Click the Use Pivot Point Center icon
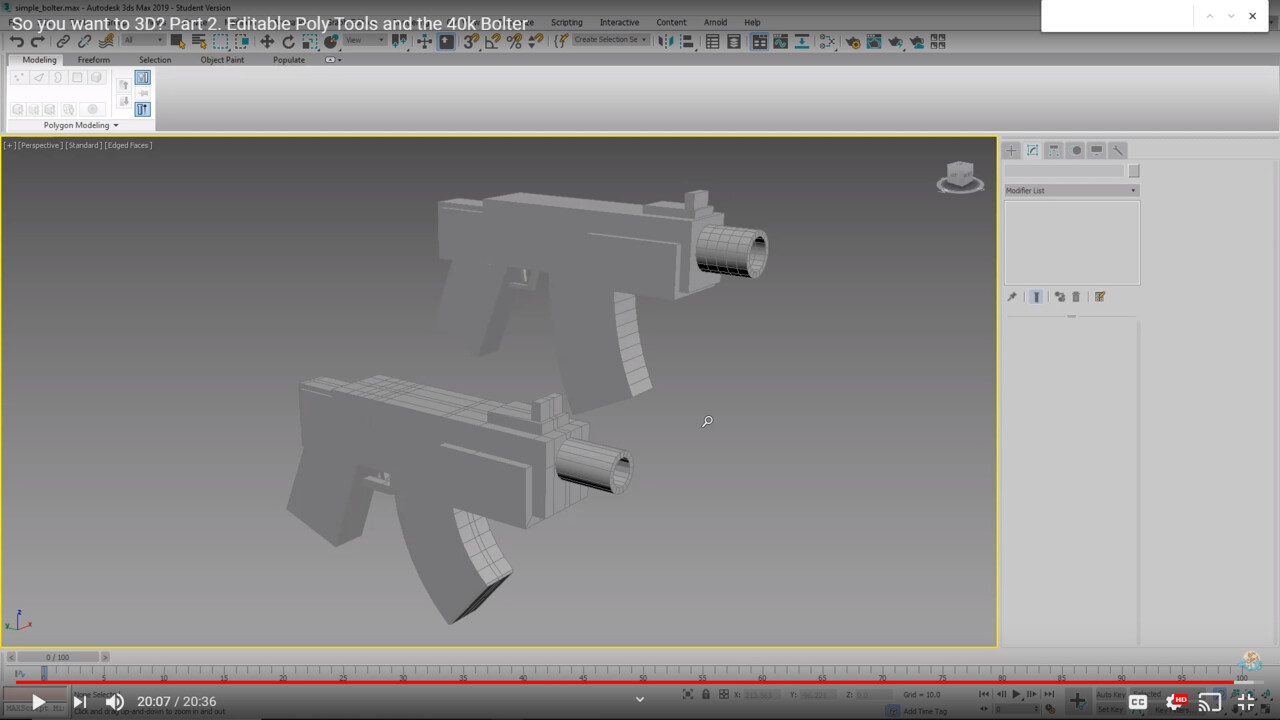The width and height of the screenshot is (1280, 720). (400, 41)
